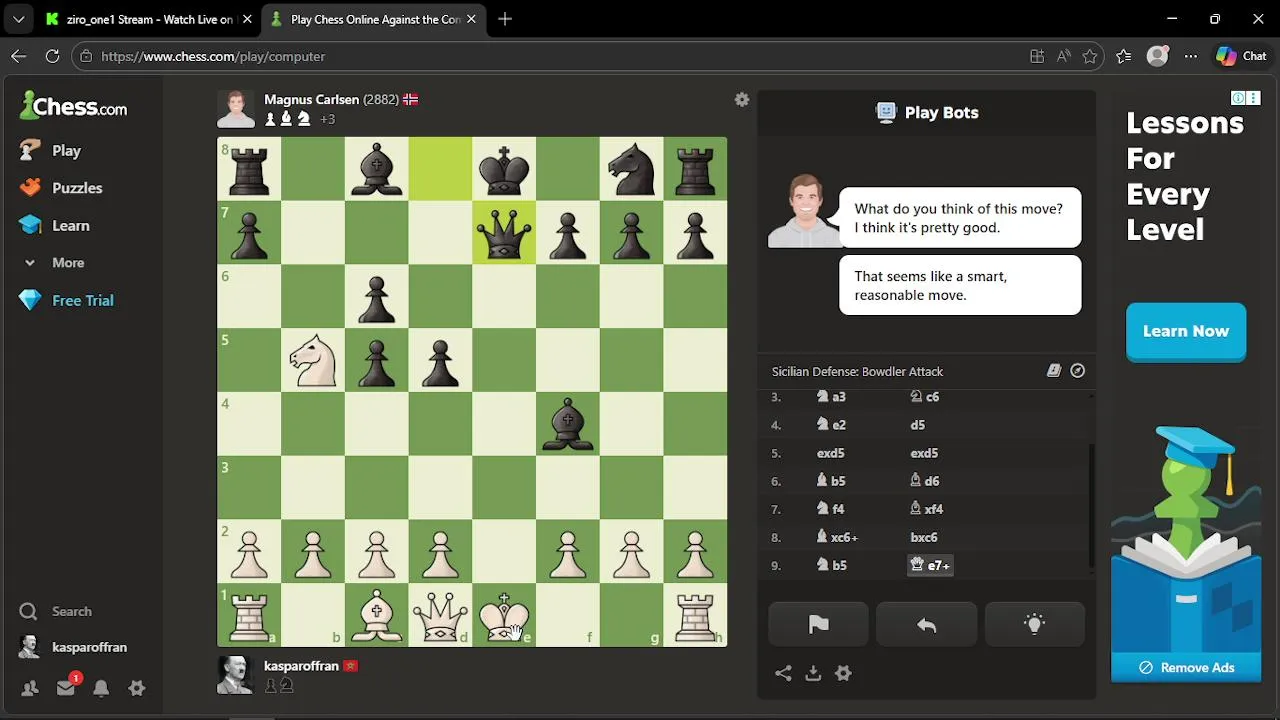The image size is (1280, 720).
Task: Click the analysis compass icon
Action: point(1078,371)
